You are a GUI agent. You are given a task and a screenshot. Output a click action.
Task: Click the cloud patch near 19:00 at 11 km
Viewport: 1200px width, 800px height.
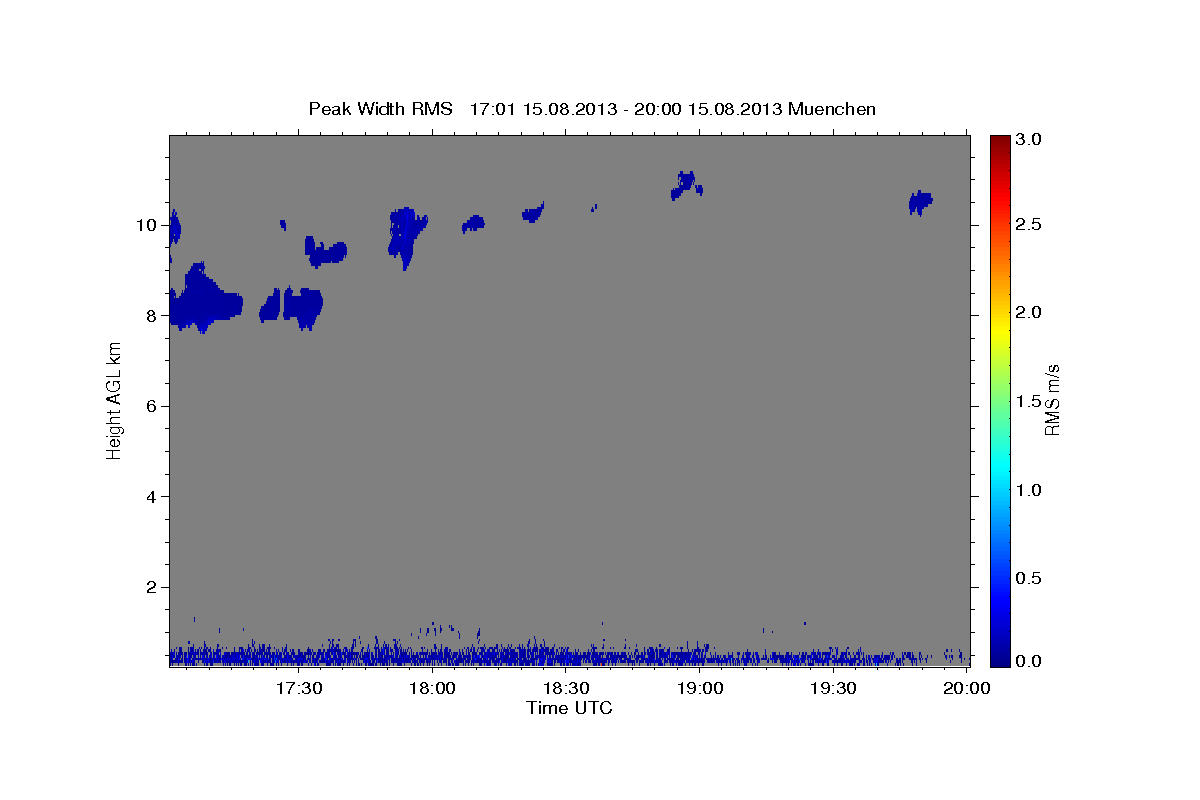[x=686, y=185]
